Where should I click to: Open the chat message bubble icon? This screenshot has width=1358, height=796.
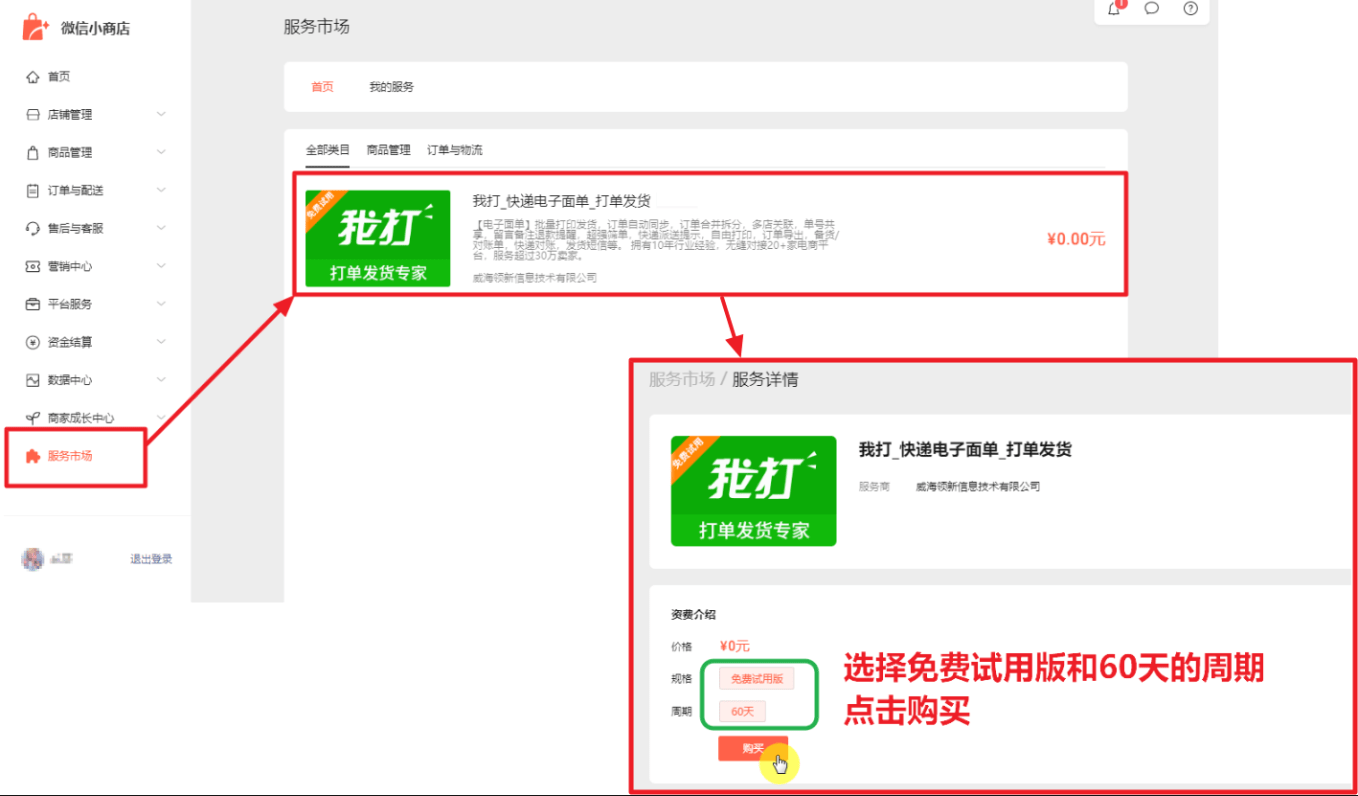click(x=1152, y=9)
